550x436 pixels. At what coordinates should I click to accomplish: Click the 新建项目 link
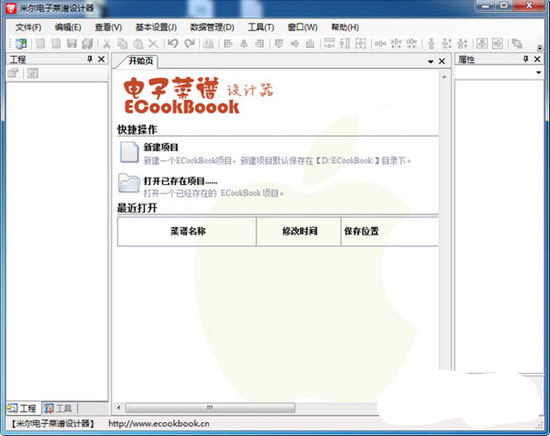click(161, 147)
